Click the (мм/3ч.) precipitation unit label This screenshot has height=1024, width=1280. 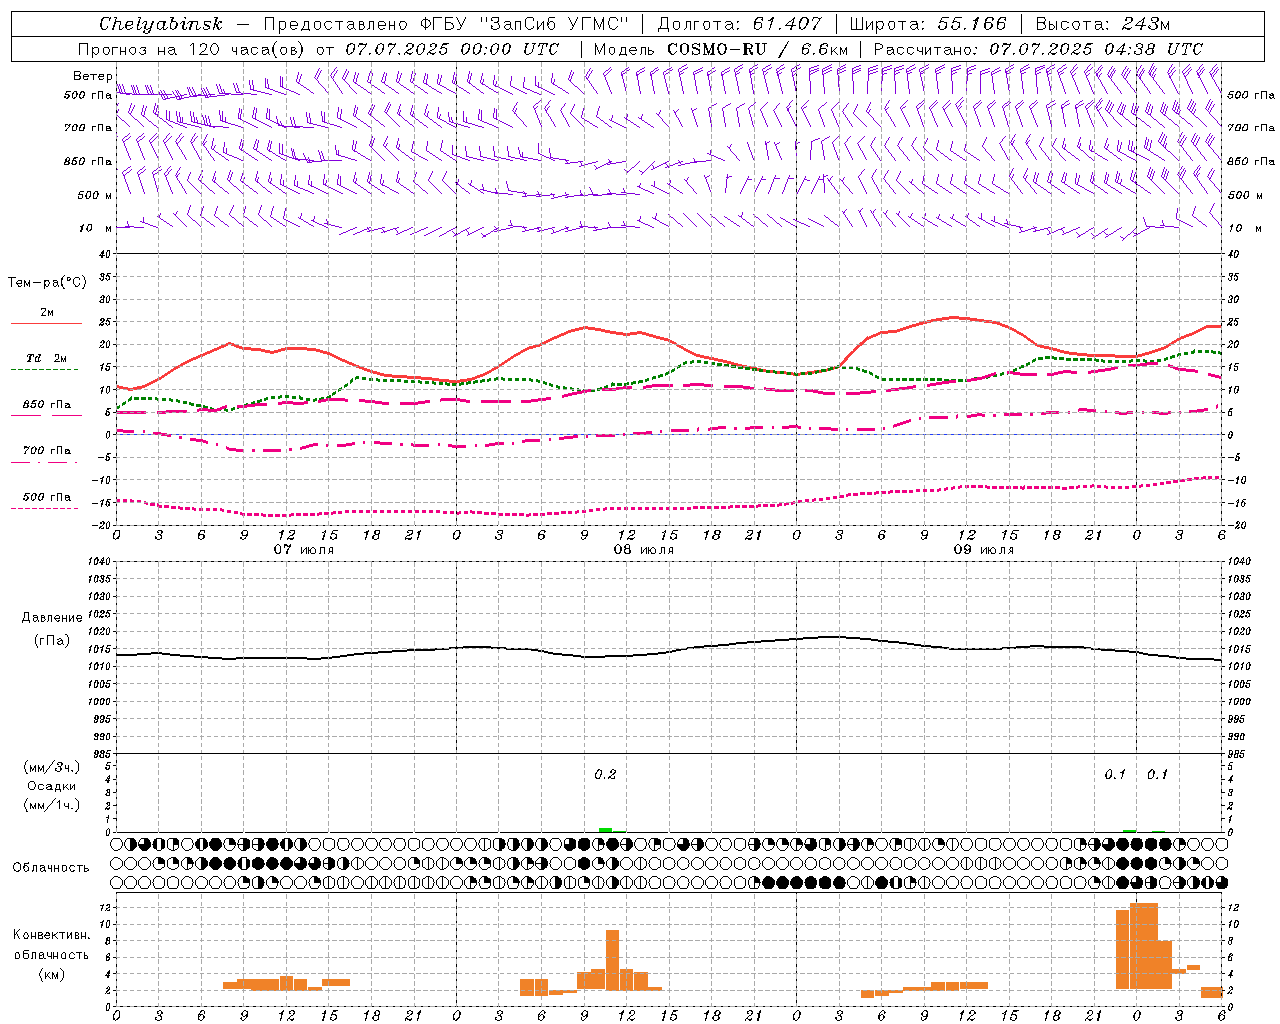pyautogui.click(x=51, y=767)
